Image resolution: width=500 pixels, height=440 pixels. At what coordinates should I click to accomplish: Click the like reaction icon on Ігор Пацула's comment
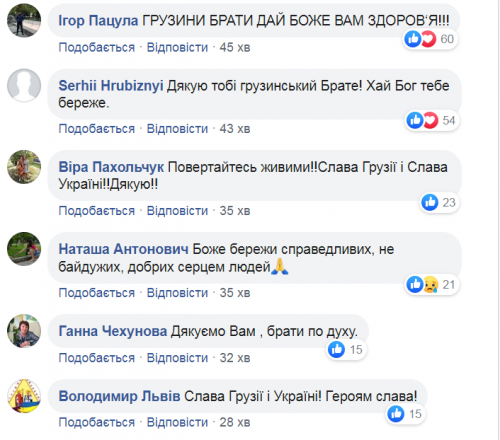(413, 39)
